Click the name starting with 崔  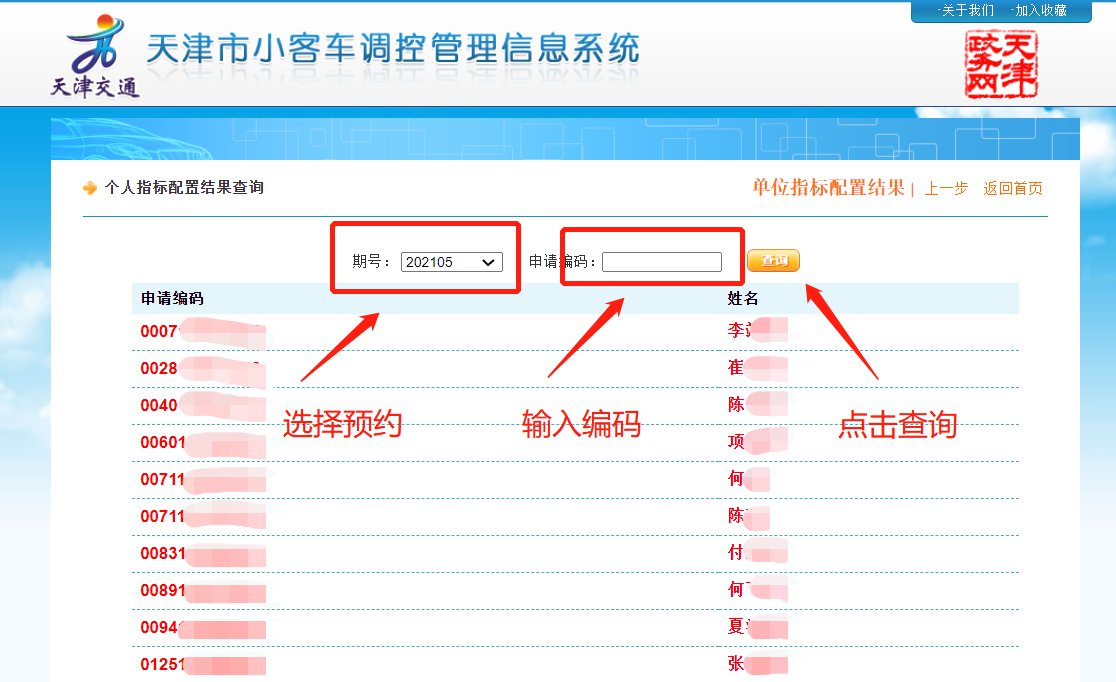click(x=757, y=367)
